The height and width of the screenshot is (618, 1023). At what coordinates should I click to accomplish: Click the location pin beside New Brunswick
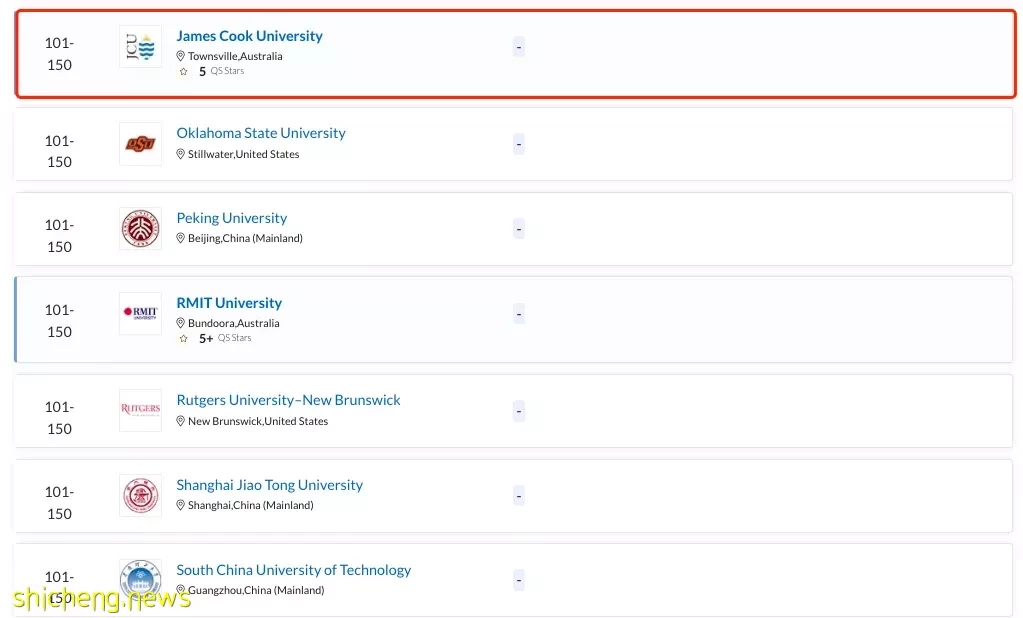click(181, 421)
